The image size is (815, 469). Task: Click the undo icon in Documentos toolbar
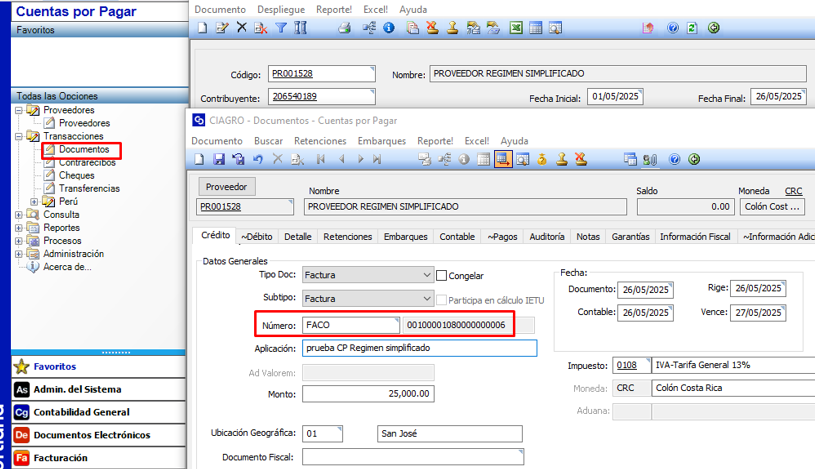tap(258, 159)
